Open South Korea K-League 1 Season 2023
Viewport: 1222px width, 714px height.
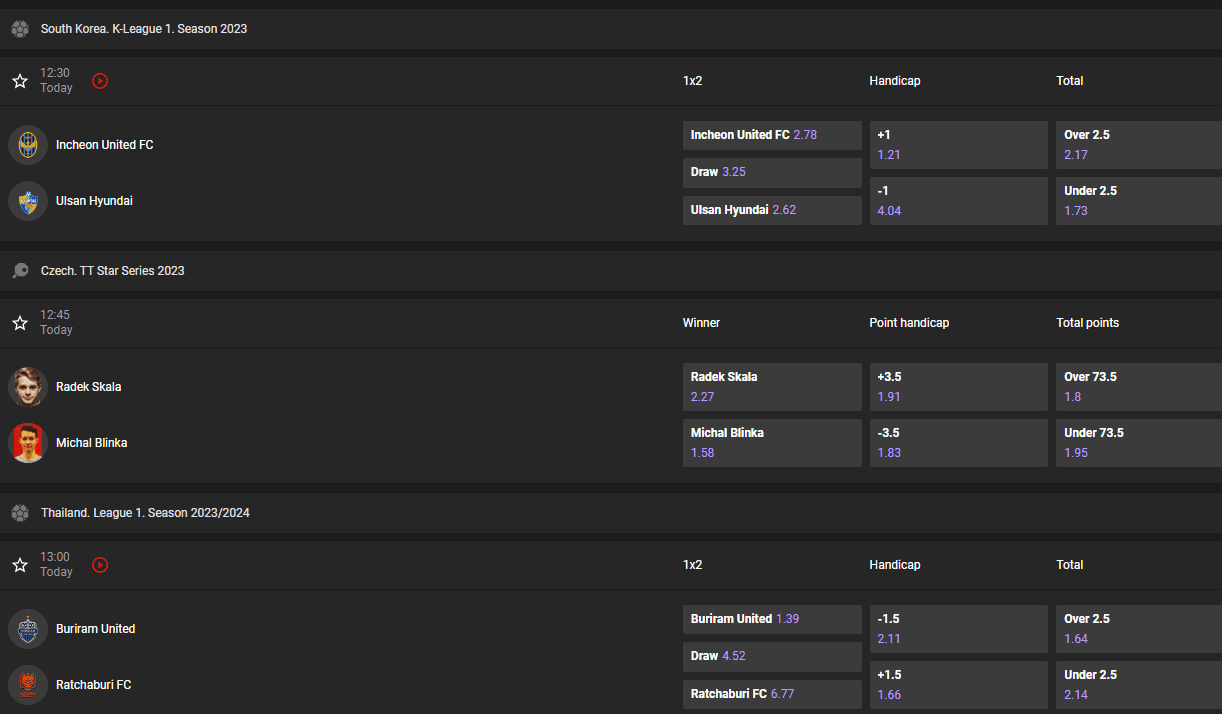144,29
